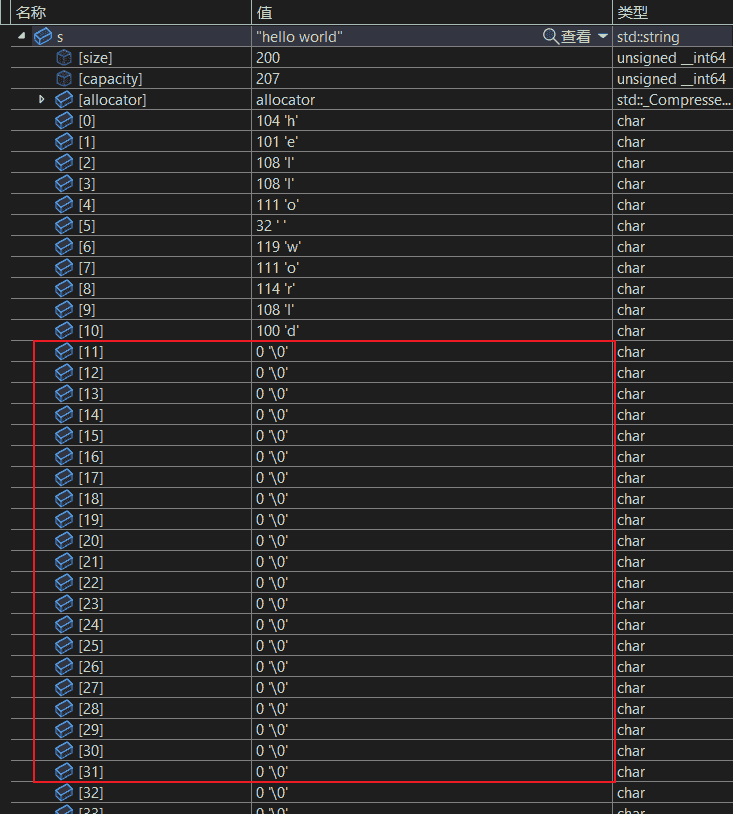Click the icon for element [10]

(64, 330)
